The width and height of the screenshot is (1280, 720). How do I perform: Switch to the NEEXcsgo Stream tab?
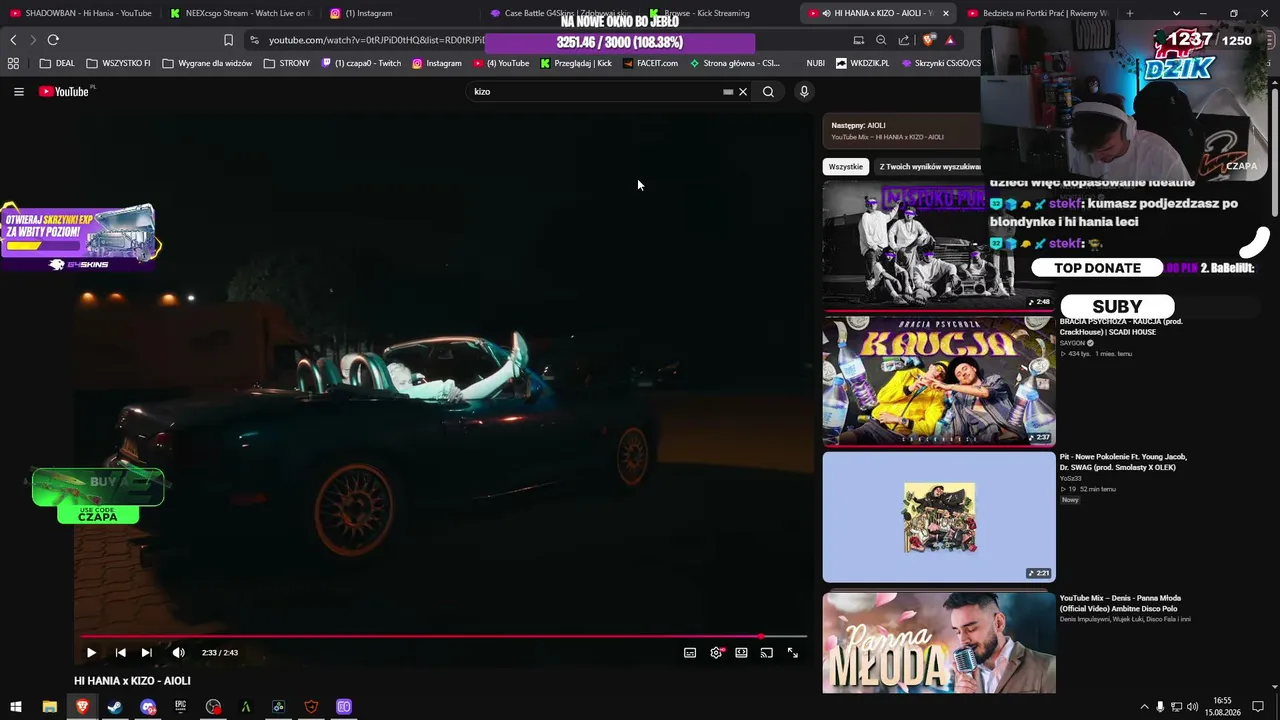pyautogui.click(x=240, y=13)
